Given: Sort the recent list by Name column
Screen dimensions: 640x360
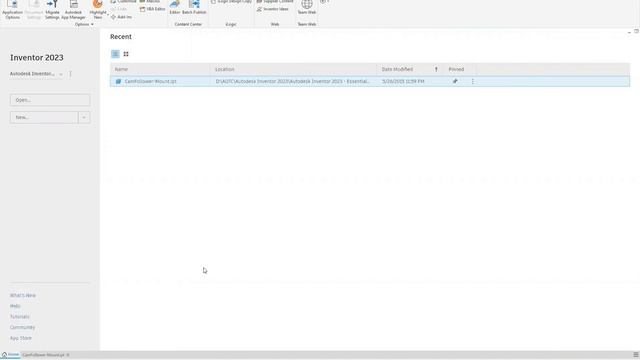Looking at the screenshot, I should [x=160, y=69].
